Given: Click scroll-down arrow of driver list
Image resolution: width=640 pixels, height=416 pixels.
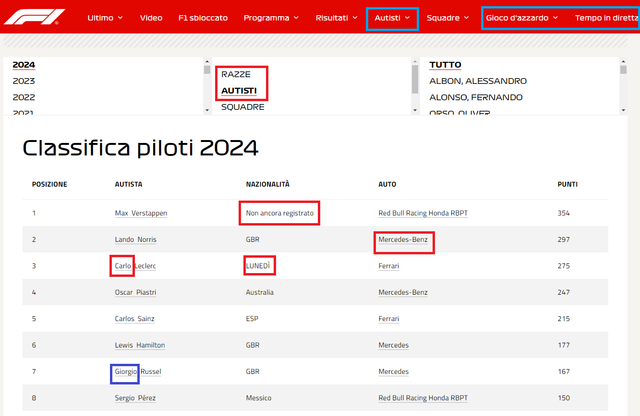Looking at the screenshot, I should (x=623, y=110).
